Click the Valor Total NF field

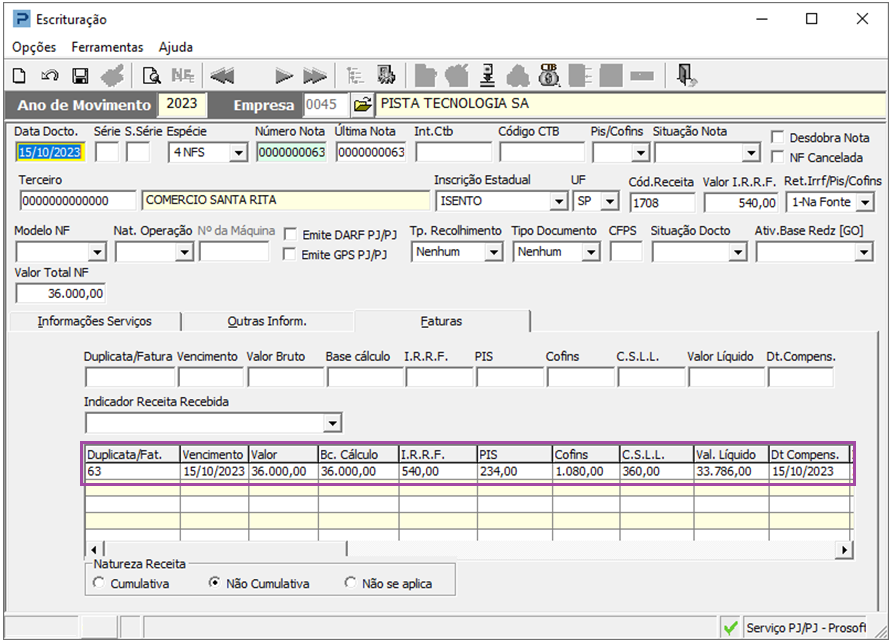(61, 294)
